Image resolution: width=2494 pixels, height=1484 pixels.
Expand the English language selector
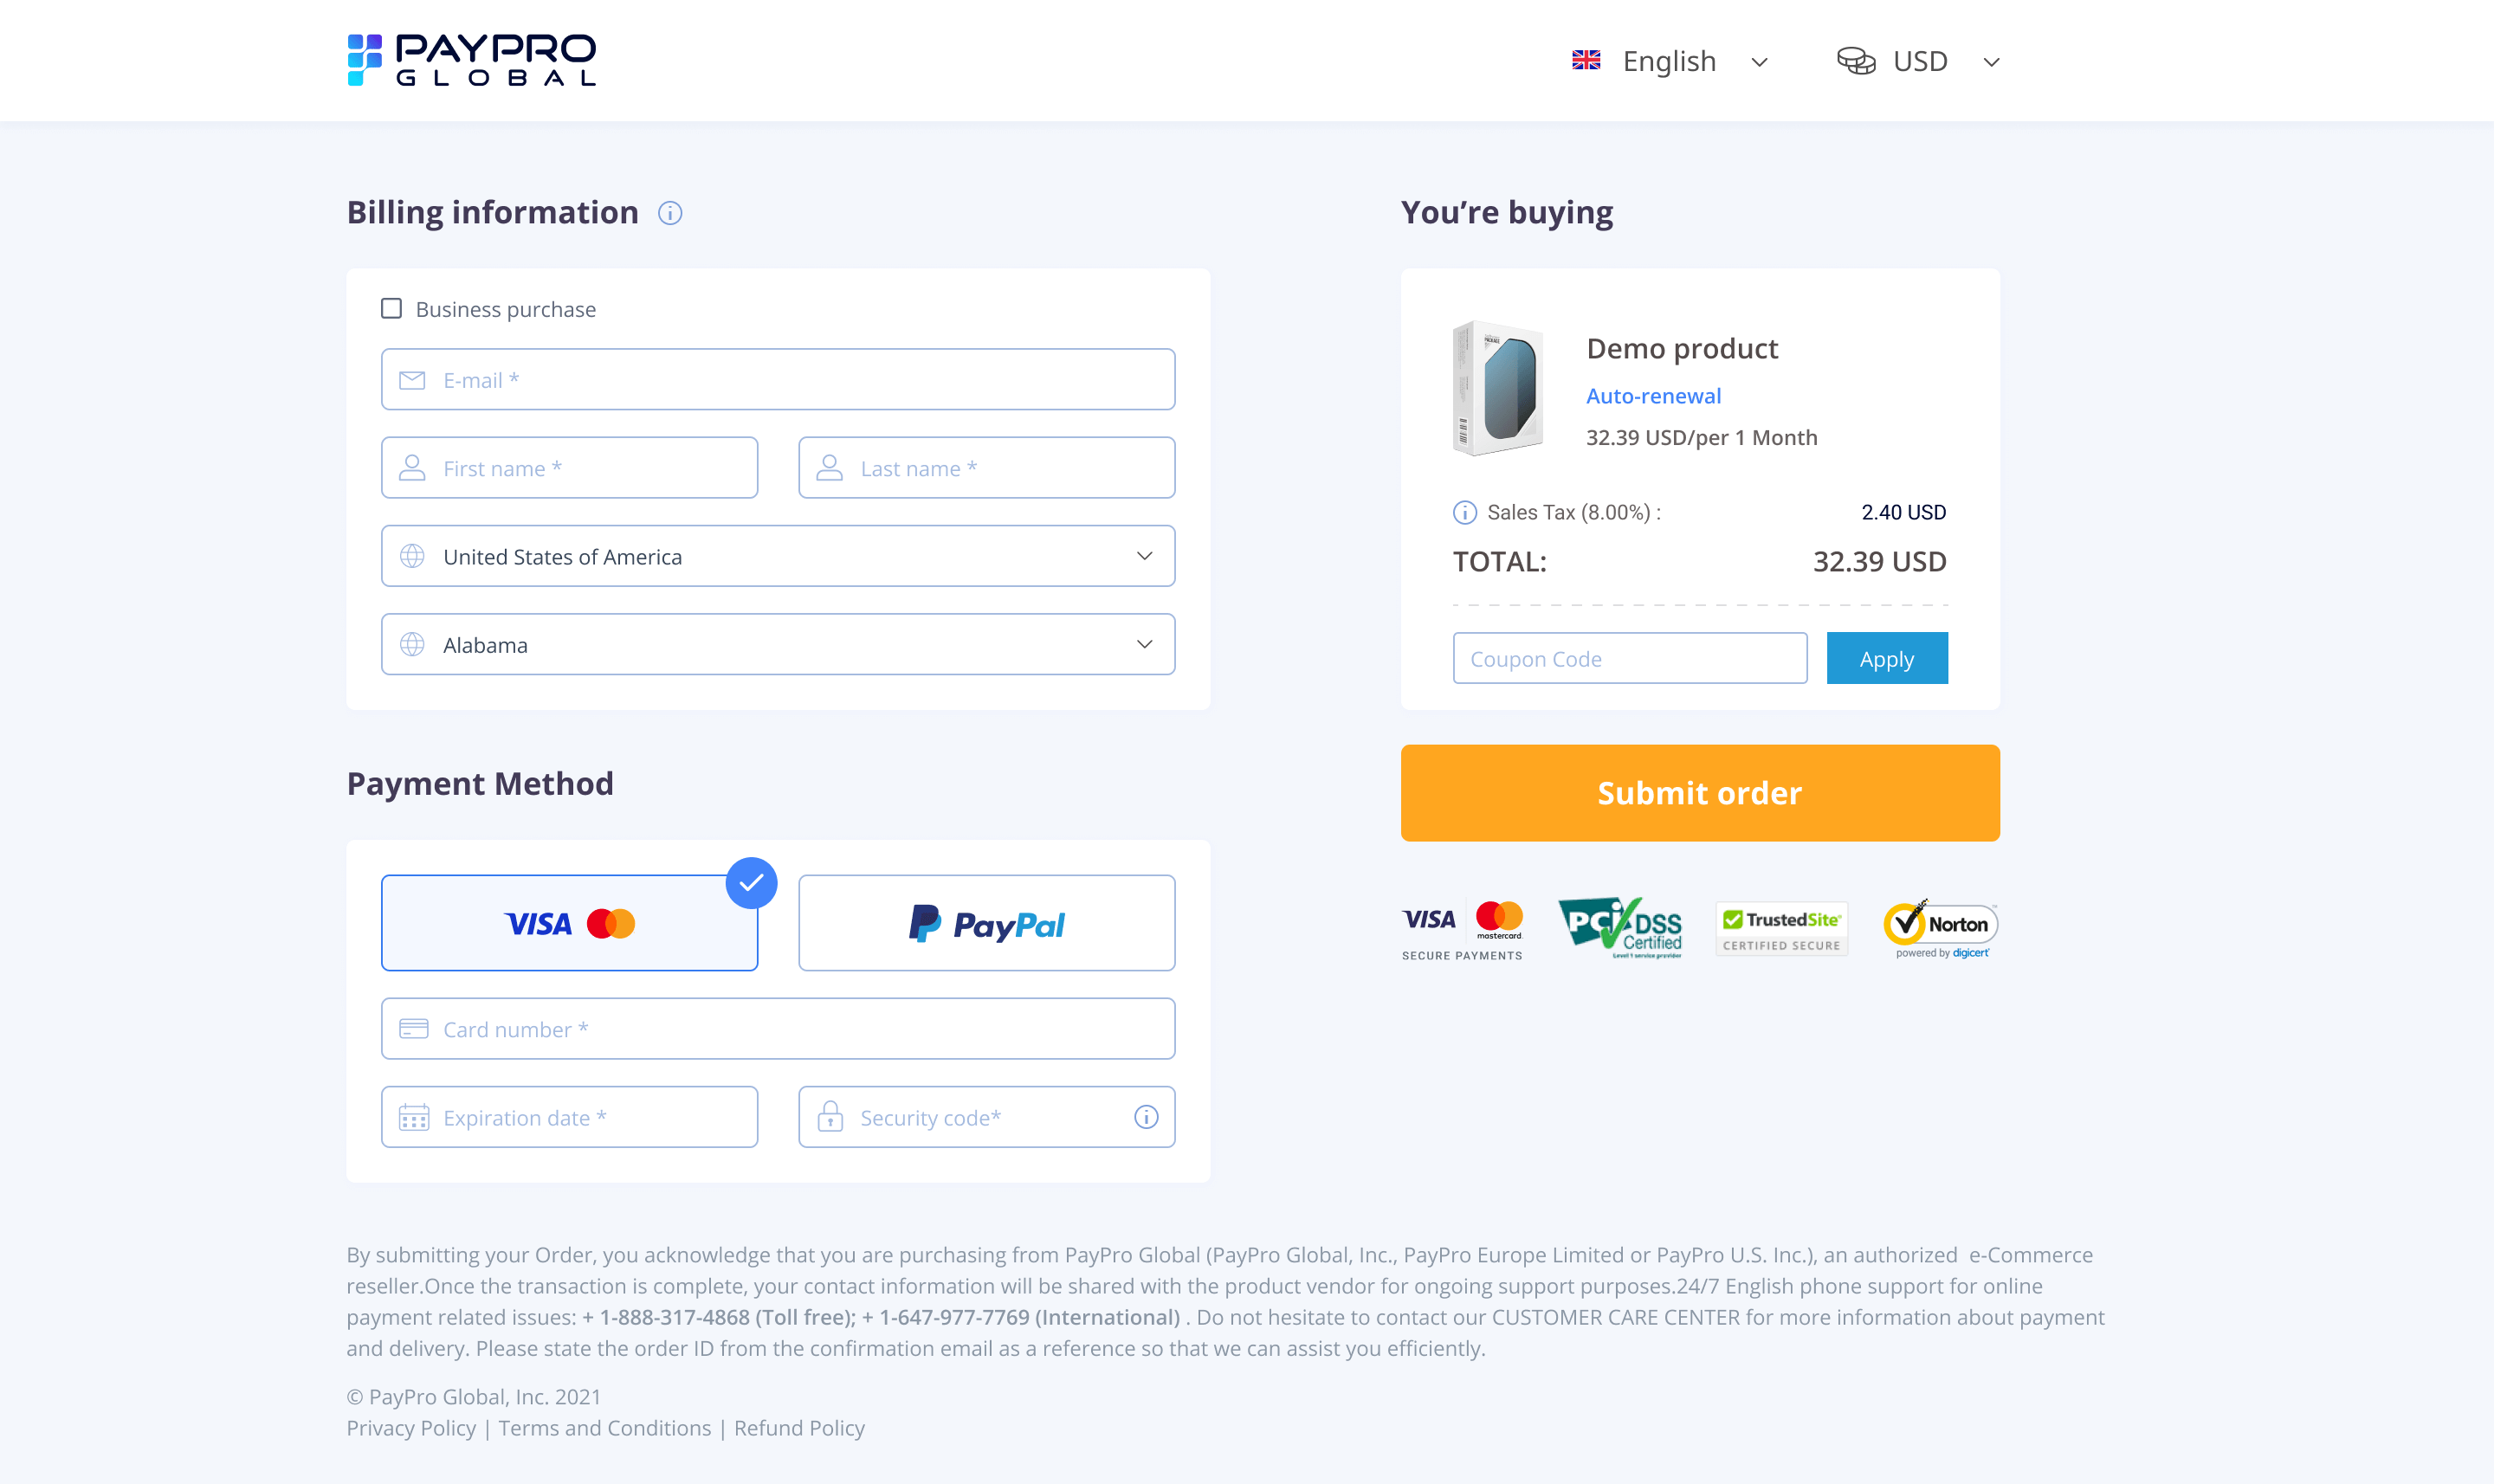click(x=1759, y=62)
